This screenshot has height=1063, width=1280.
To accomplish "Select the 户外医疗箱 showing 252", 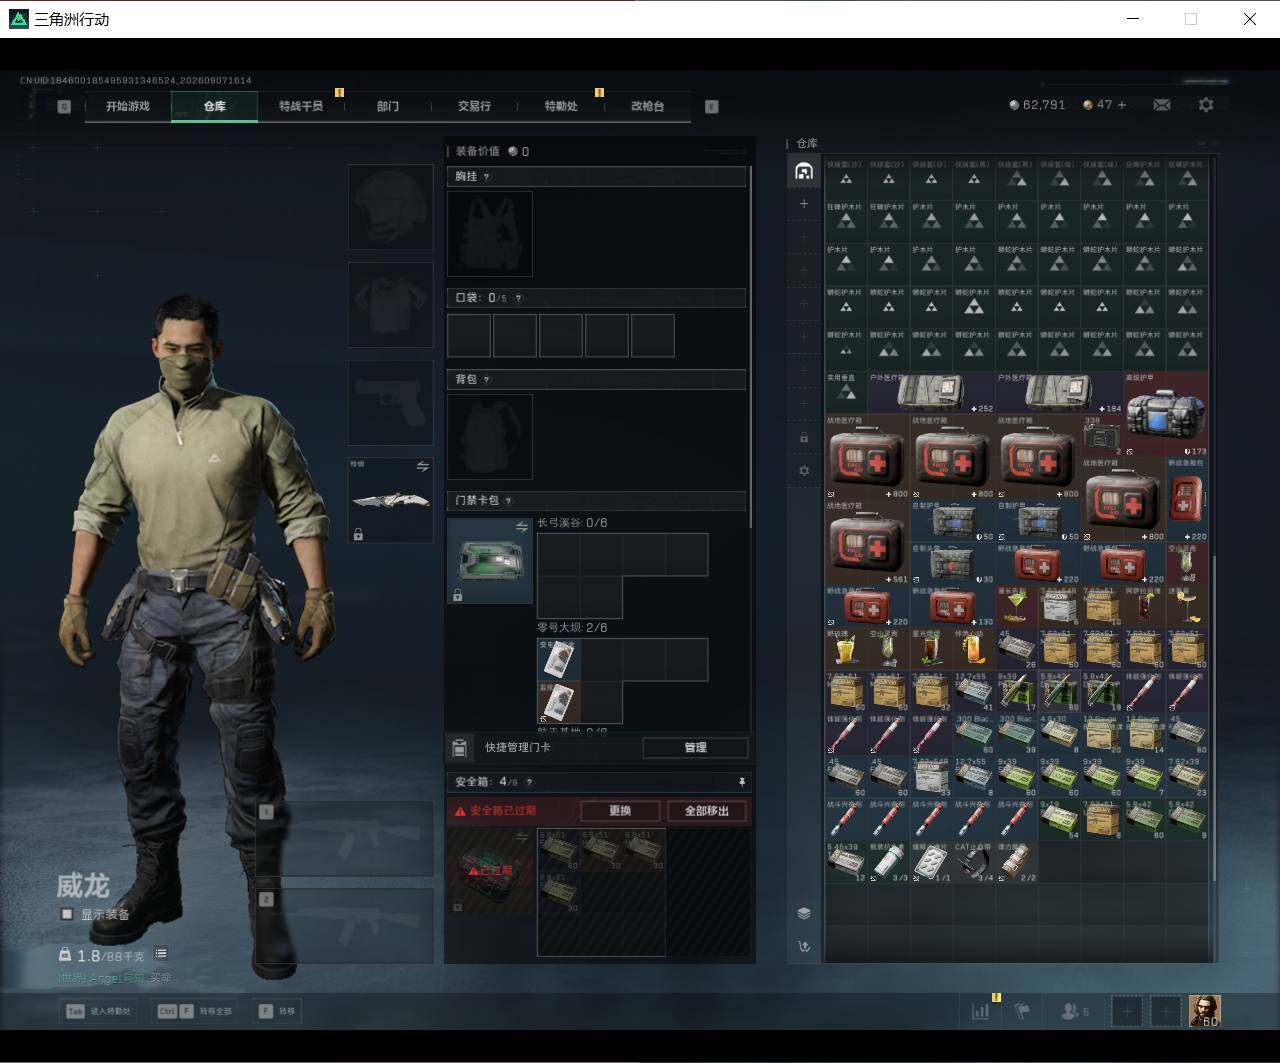I will 931,393.
